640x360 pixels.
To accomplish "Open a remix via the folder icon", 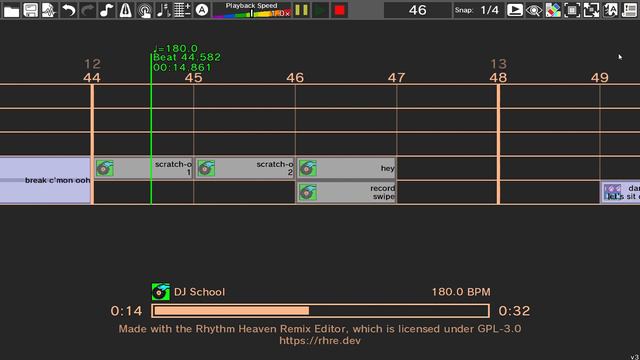I will 11,10.
